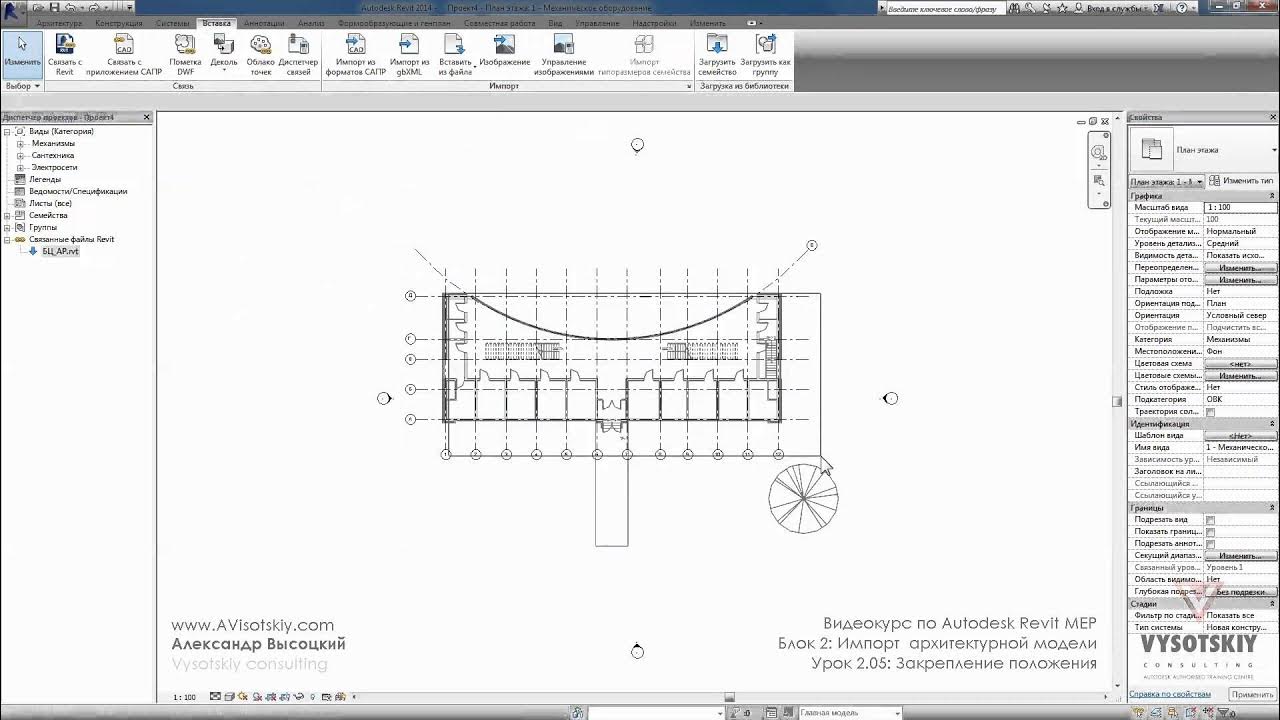This screenshot has width=1280, height=720.
Task: Toggle Траектория солнца checkbox
Action: click(1210, 412)
